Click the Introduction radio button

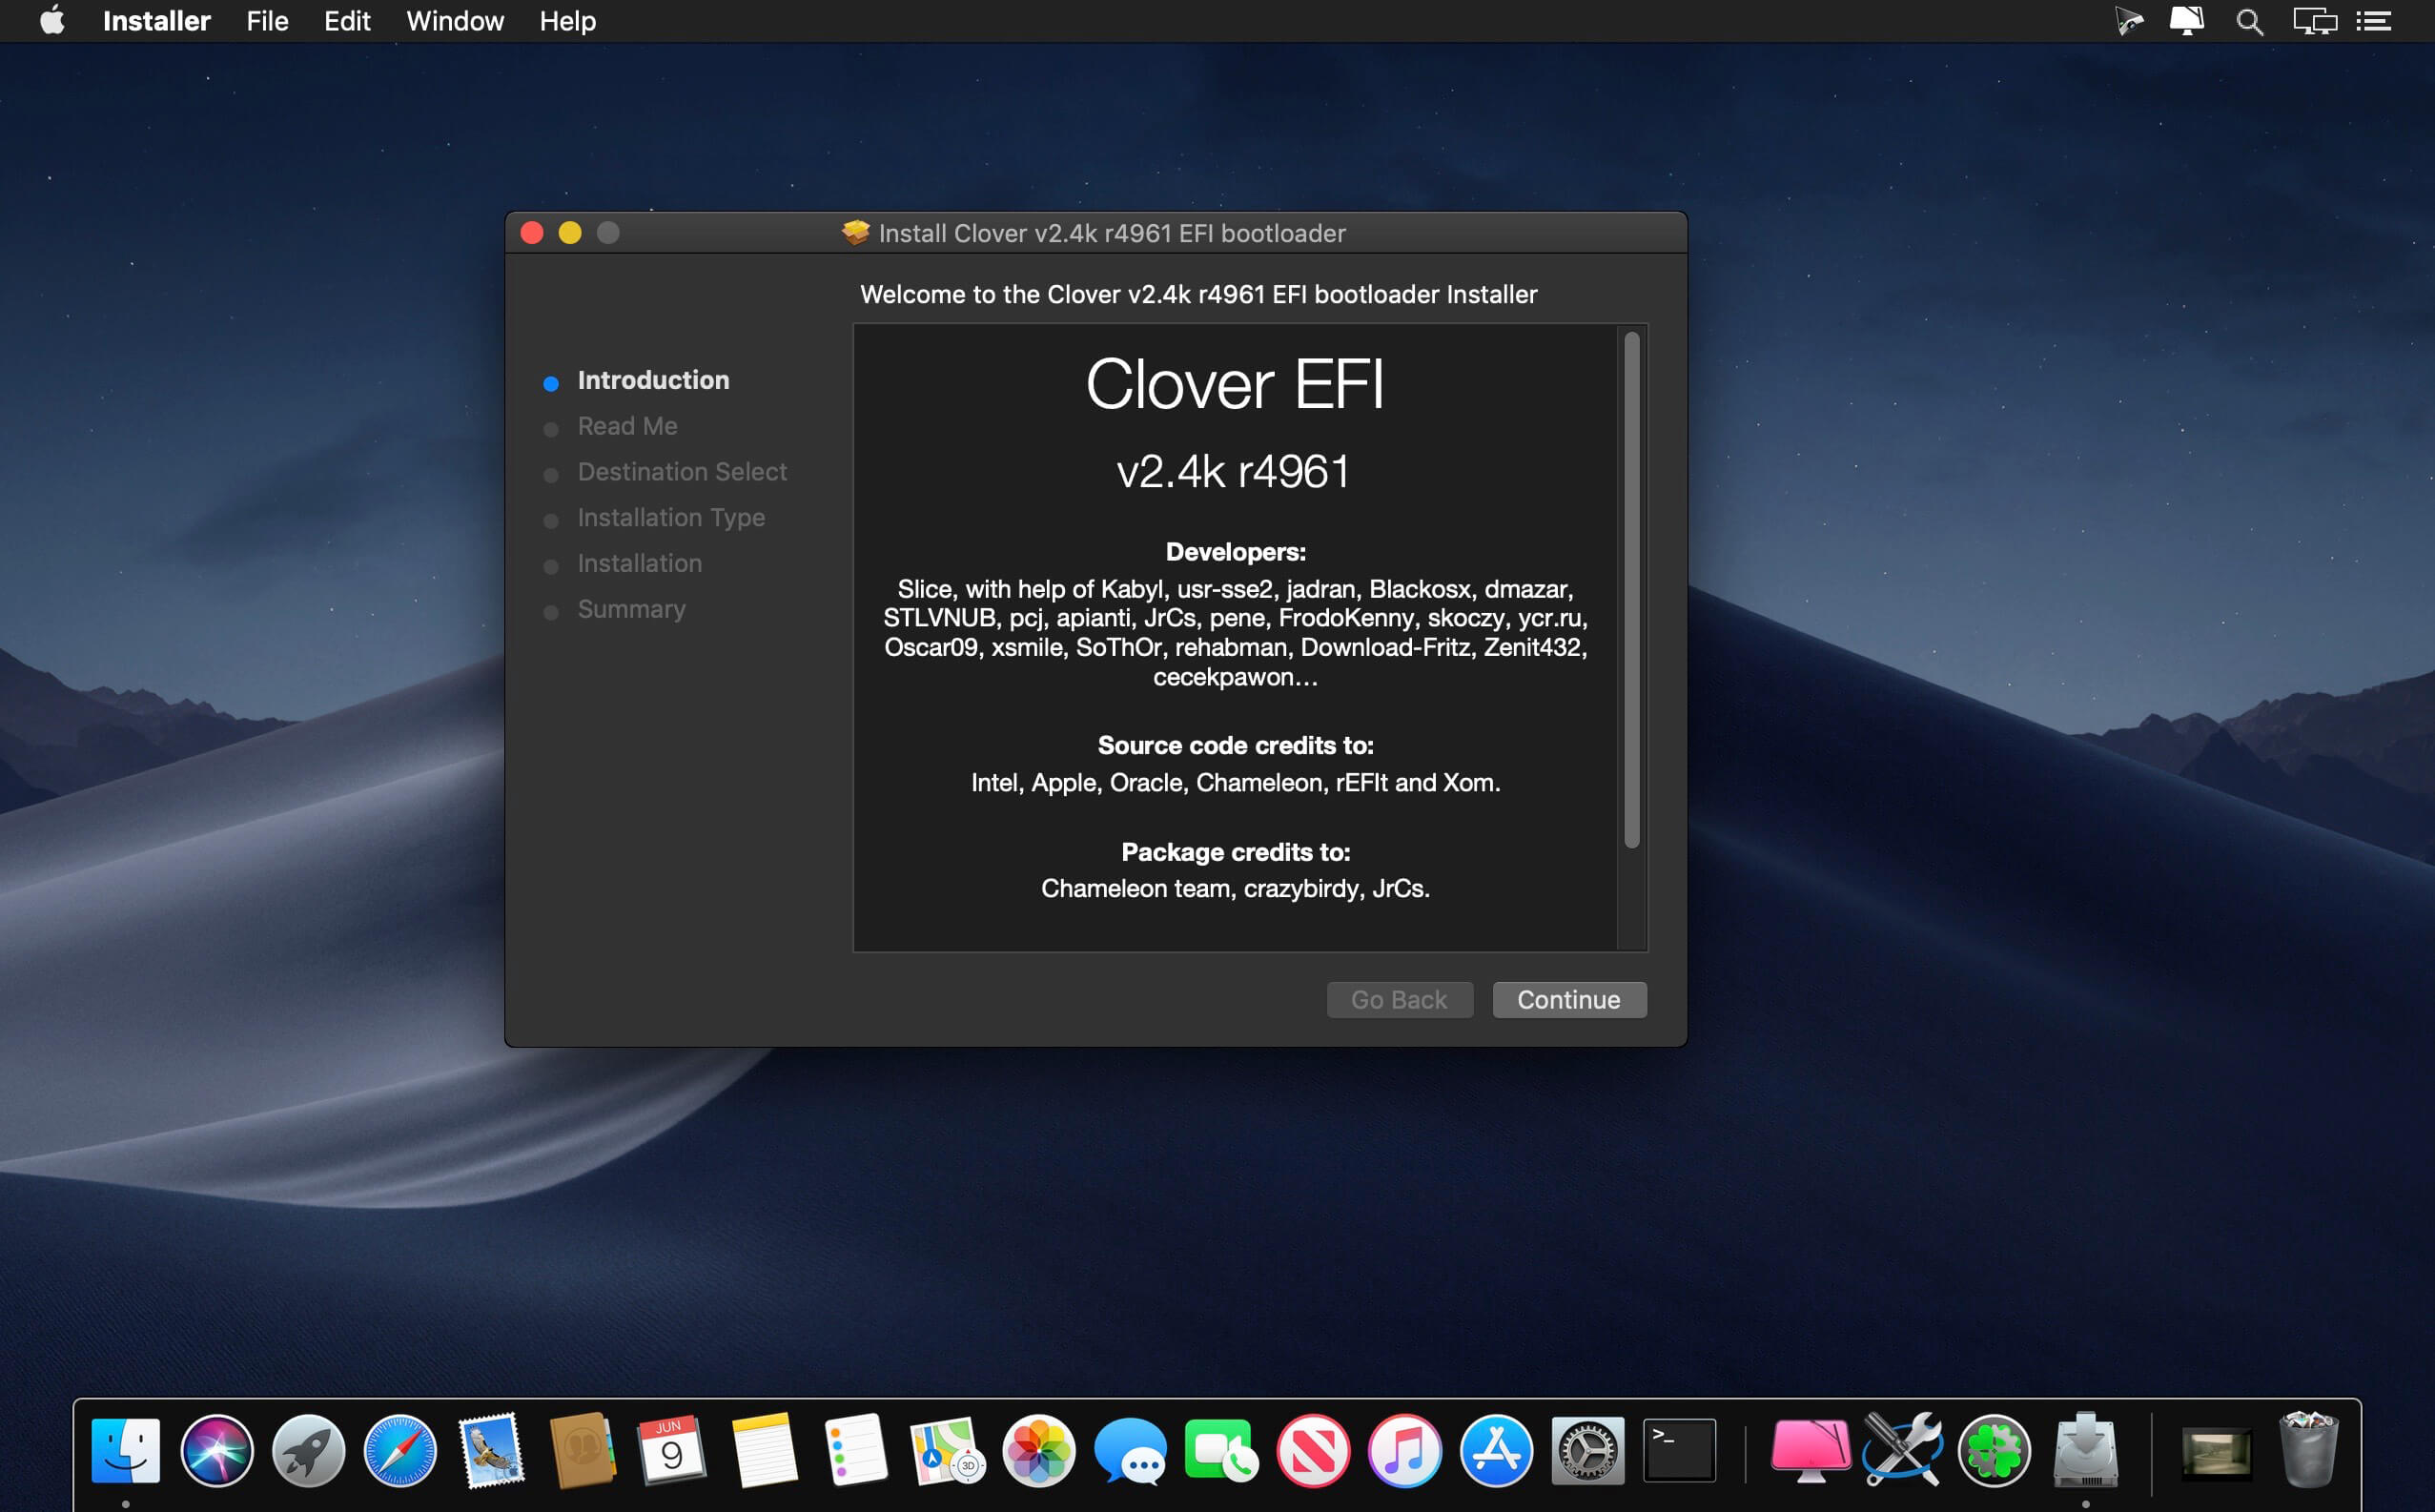550,378
